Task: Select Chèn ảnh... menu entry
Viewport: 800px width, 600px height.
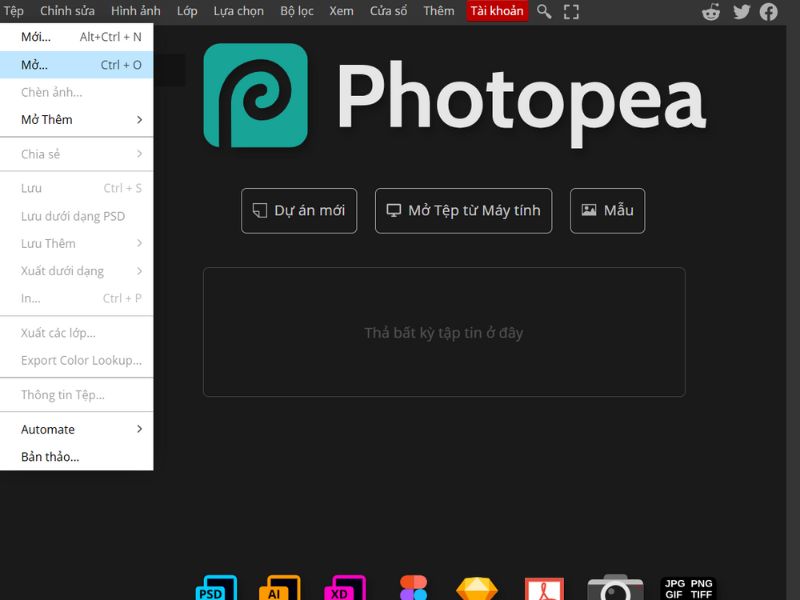Action: [x=77, y=92]
